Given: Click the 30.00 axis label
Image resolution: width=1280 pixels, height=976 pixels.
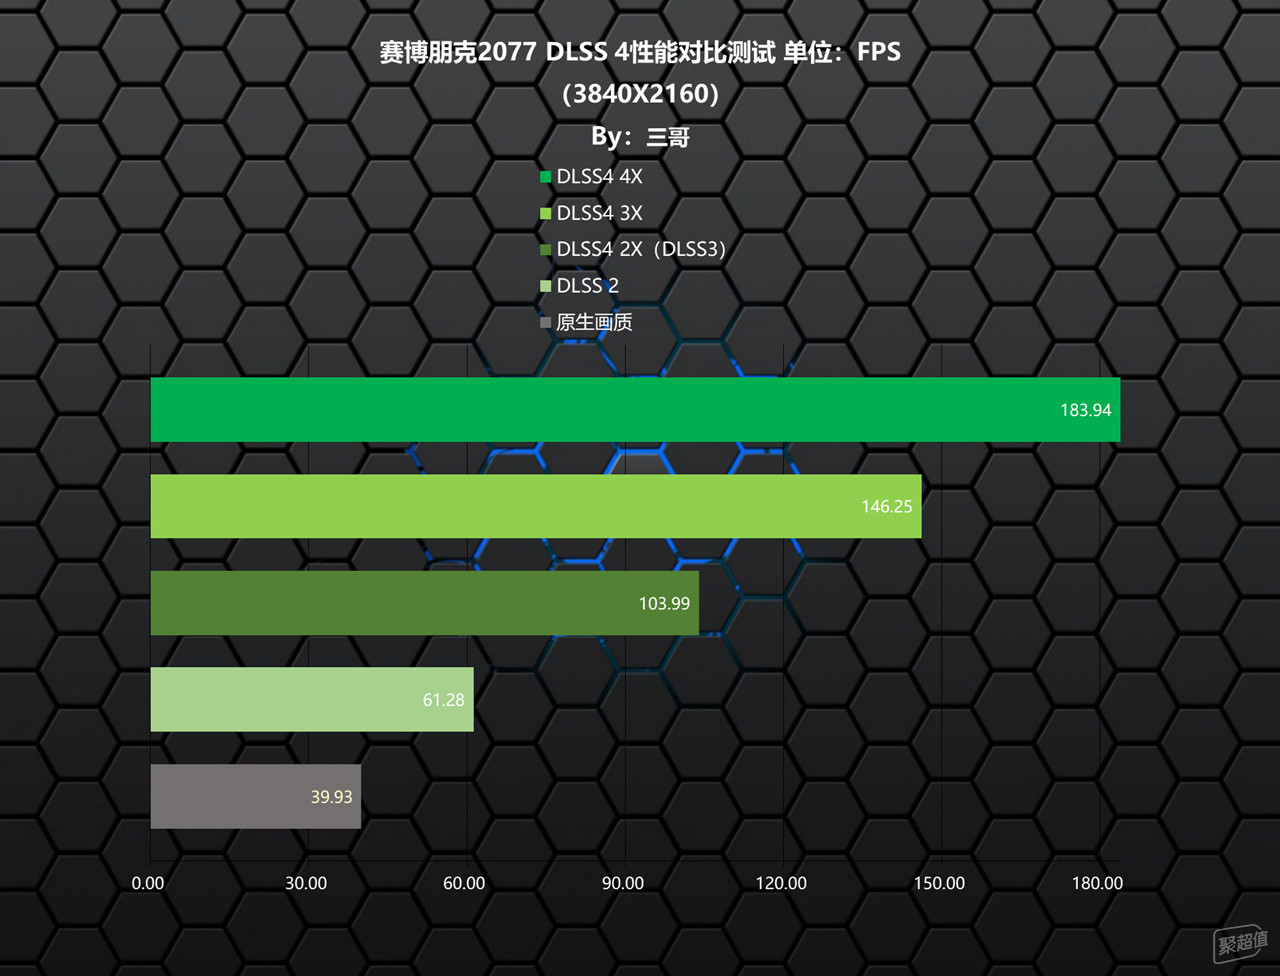Looking at the screenshot, I should (305, 883).
